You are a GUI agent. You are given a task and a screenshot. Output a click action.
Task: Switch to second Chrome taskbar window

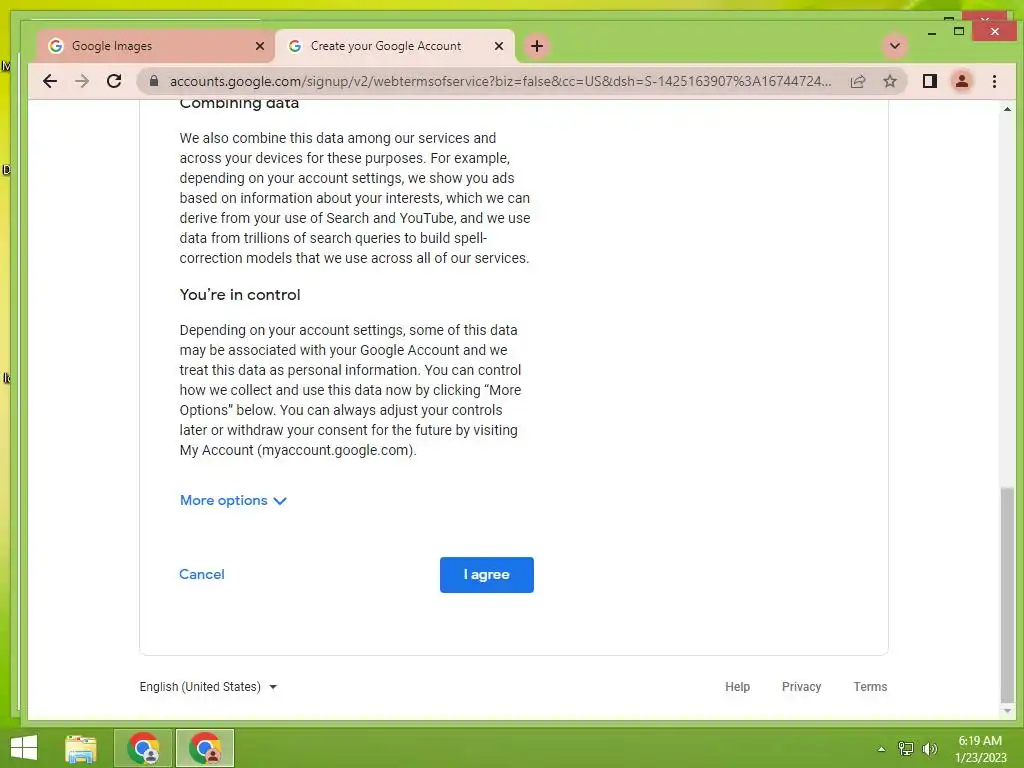coord(204,748)
